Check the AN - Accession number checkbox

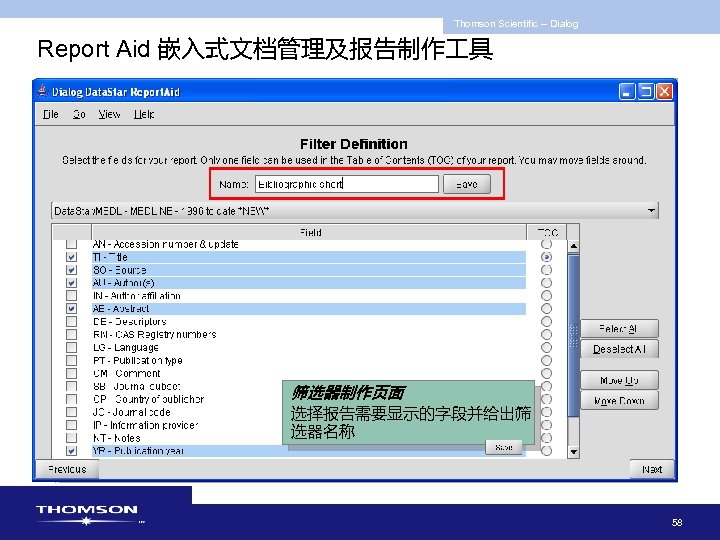point(71,244)
